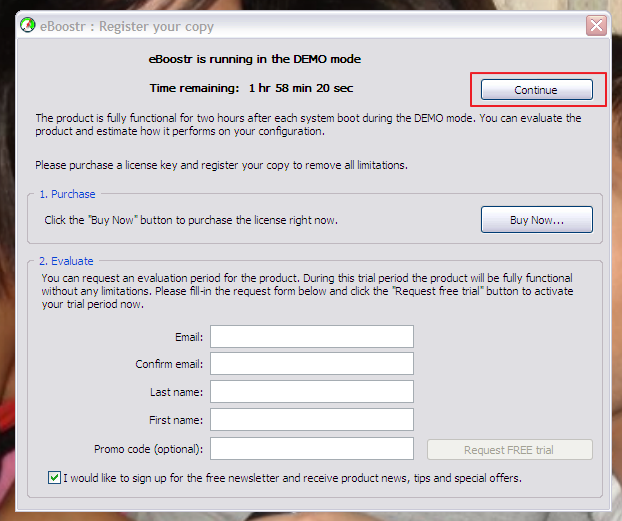Close the Register your copy dialog
This screenshot has height=521, width=622.
click(596, 26)
